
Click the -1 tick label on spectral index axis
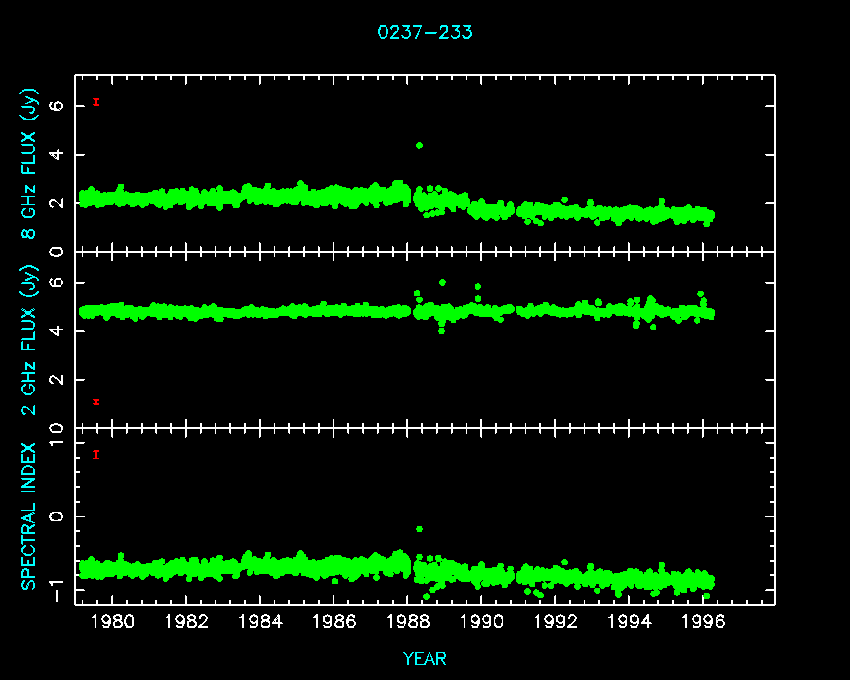pos(58,593)
